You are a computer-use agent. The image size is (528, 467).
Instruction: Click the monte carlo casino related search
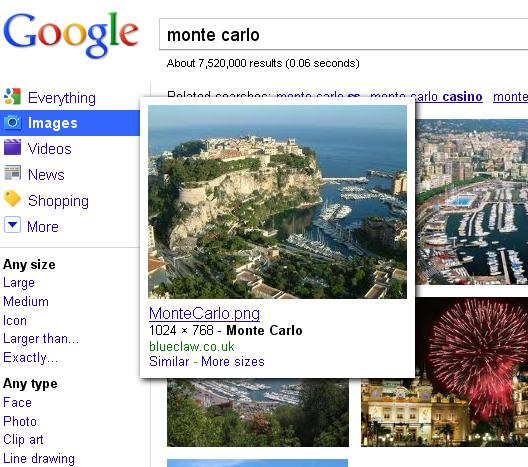tap(426, 97)
